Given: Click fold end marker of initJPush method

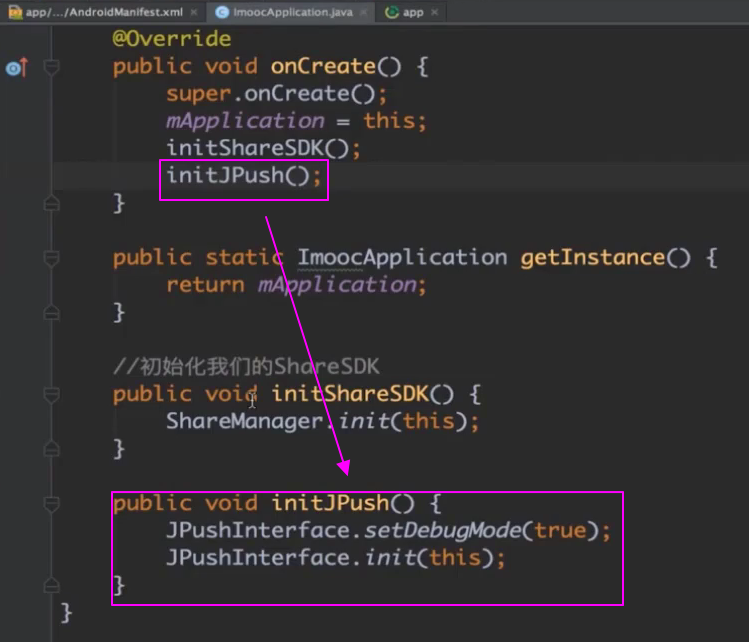Looking at the screenshot, I should coord(52,585).
